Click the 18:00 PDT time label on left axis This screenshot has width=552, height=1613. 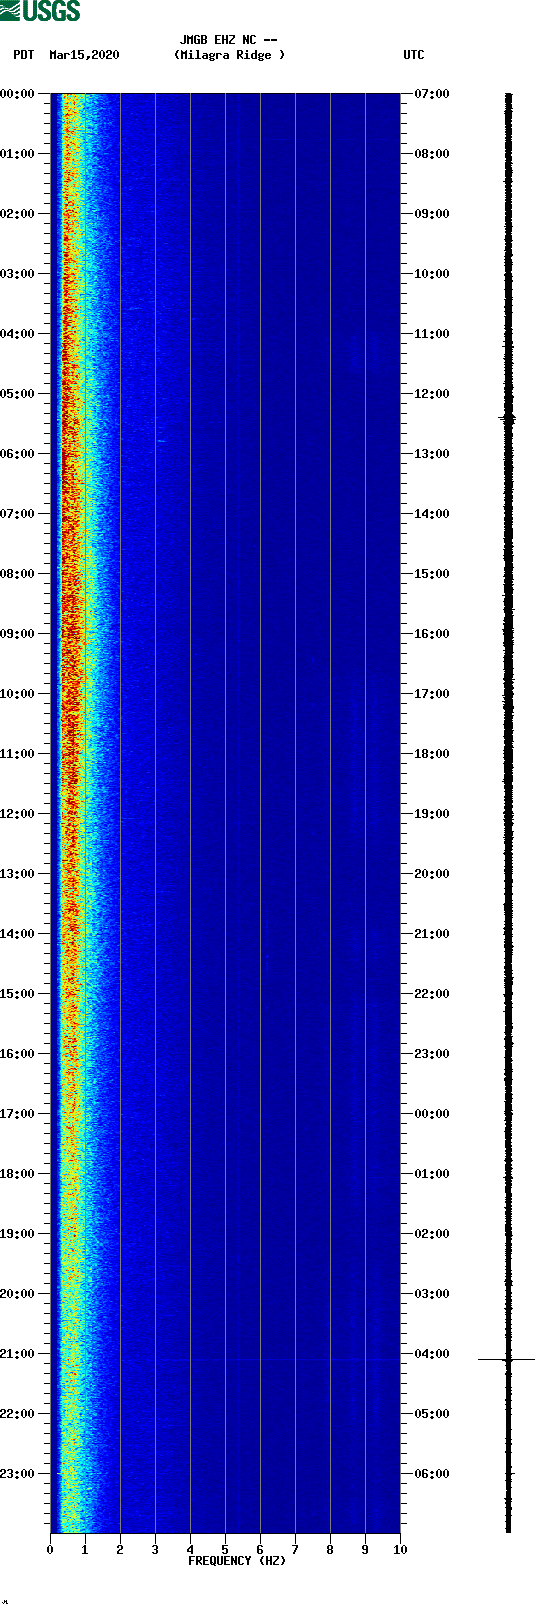17,1174
